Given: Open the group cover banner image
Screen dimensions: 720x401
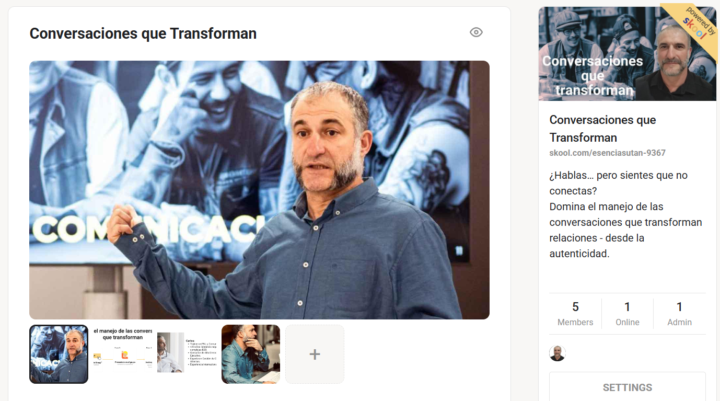Looking at the screenshot, I should [x=627, y=54].
